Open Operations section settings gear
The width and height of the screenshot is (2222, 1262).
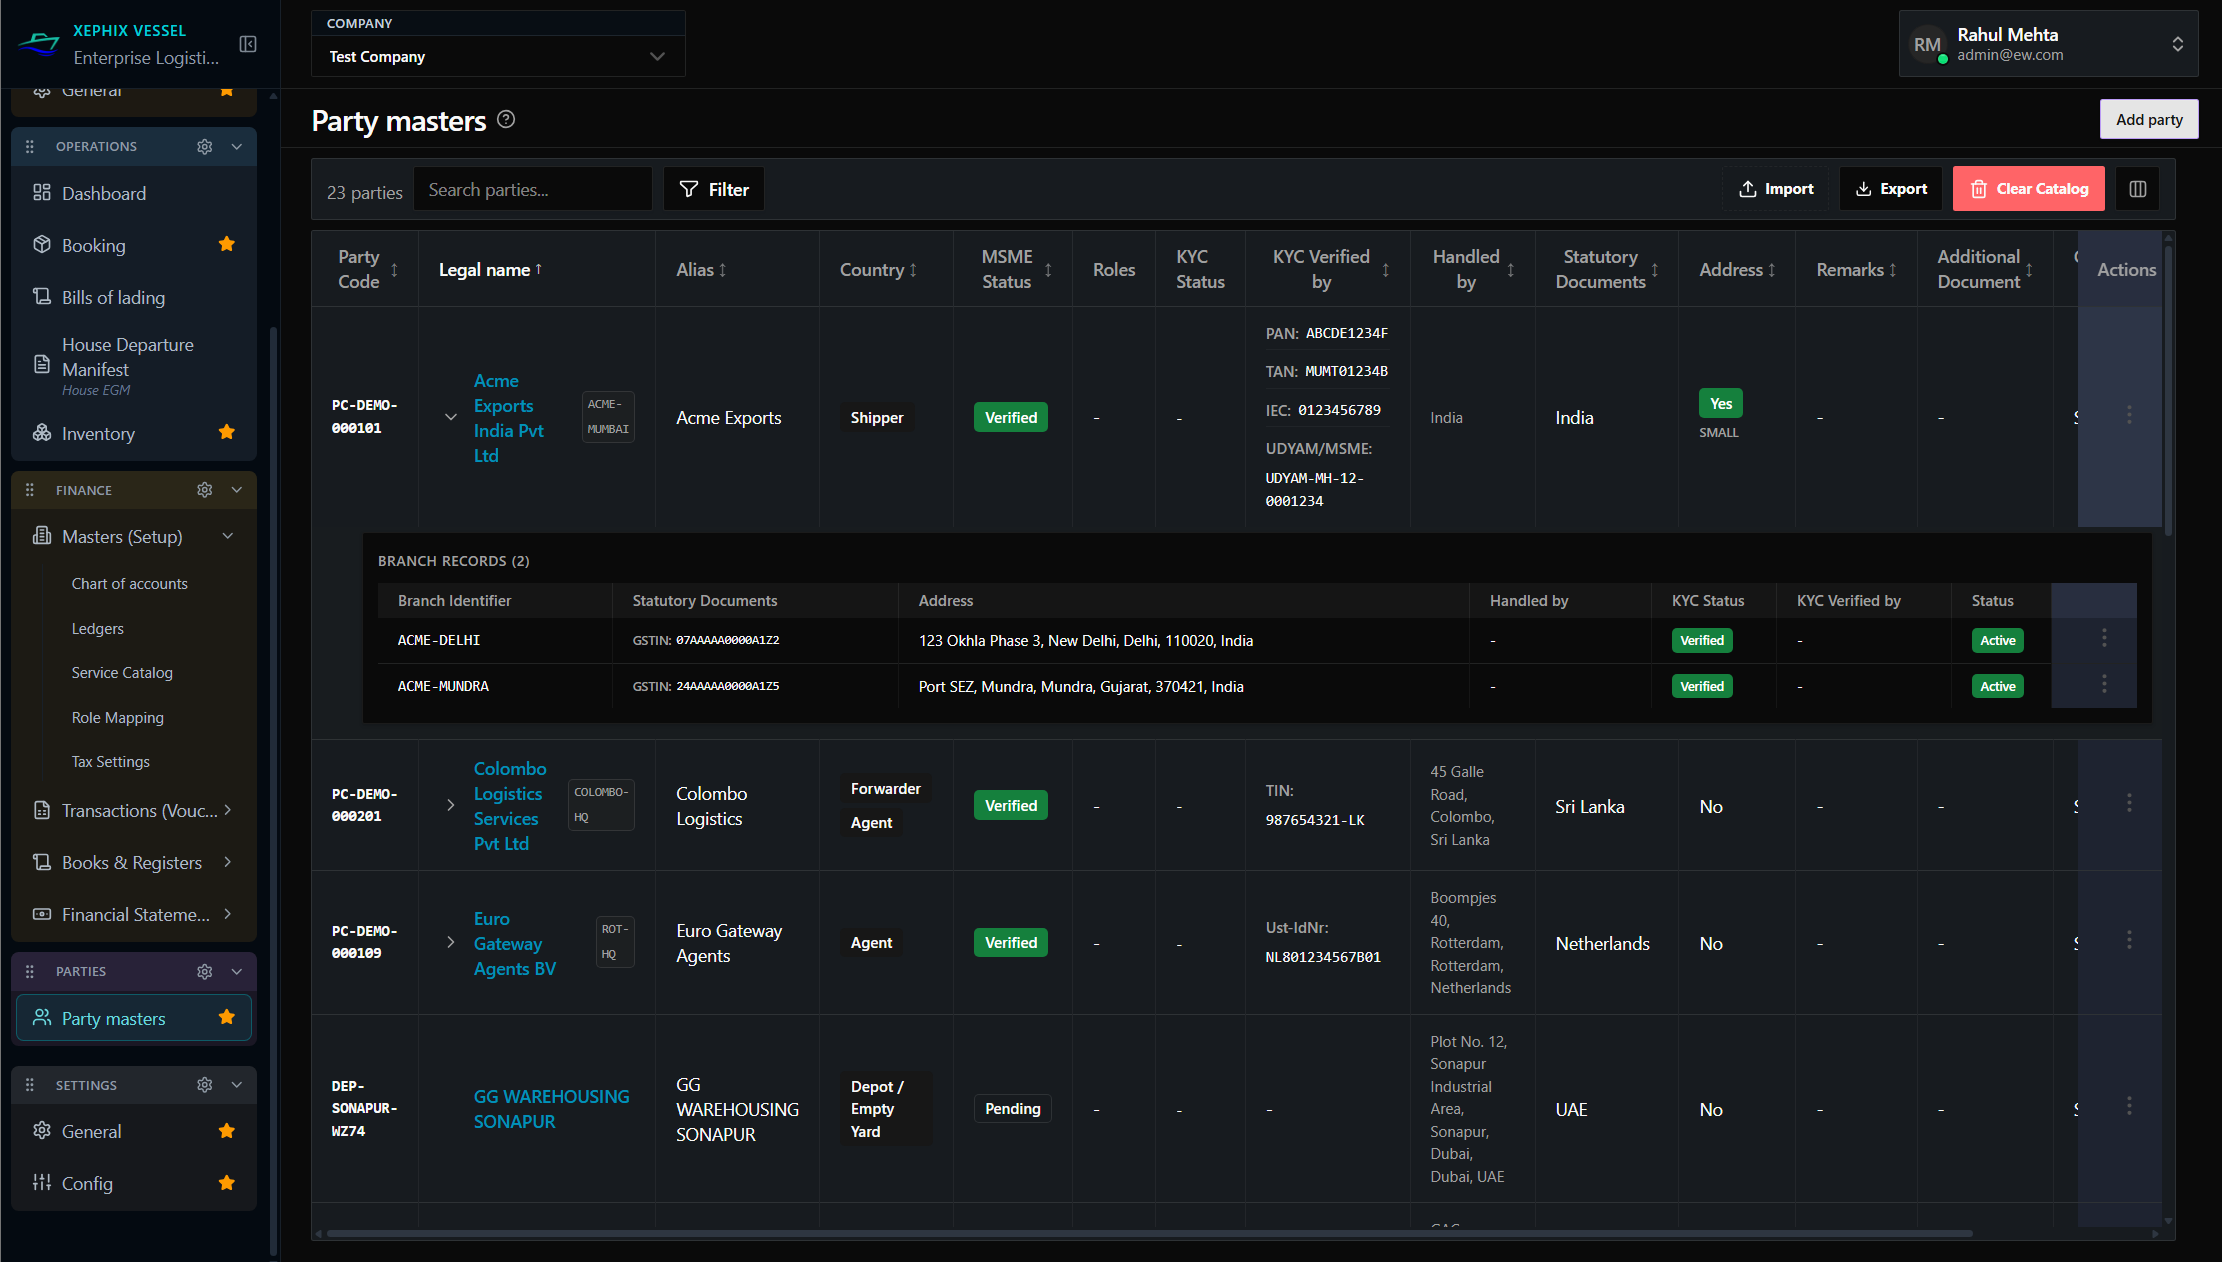click(x=205, y=146)
